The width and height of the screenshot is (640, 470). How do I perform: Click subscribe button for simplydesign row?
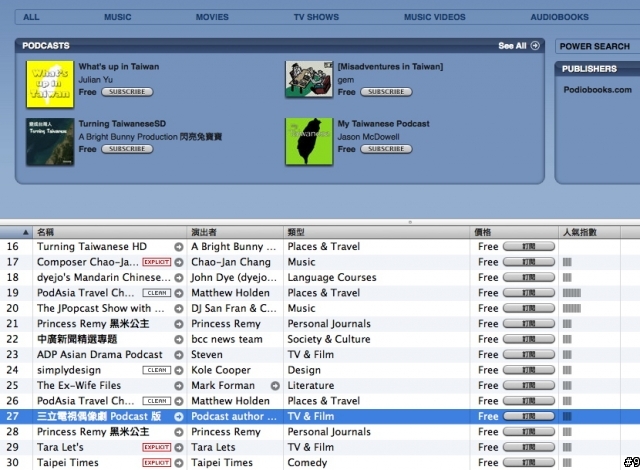[x=529, y=370]
